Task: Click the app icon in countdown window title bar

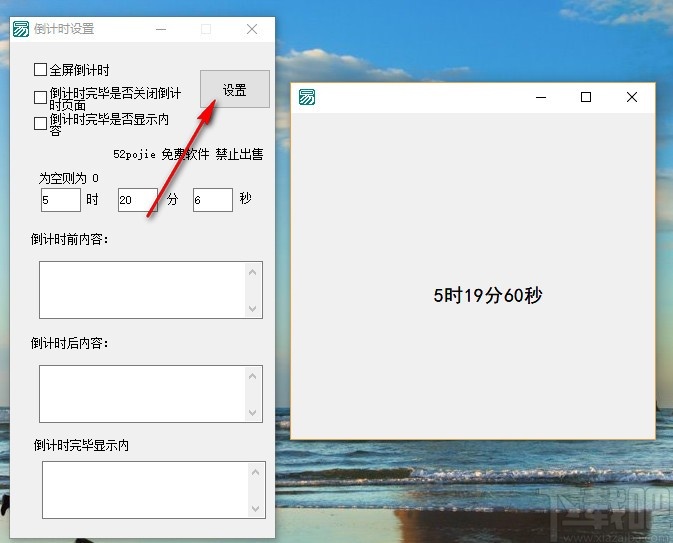Action: [307, 97]
